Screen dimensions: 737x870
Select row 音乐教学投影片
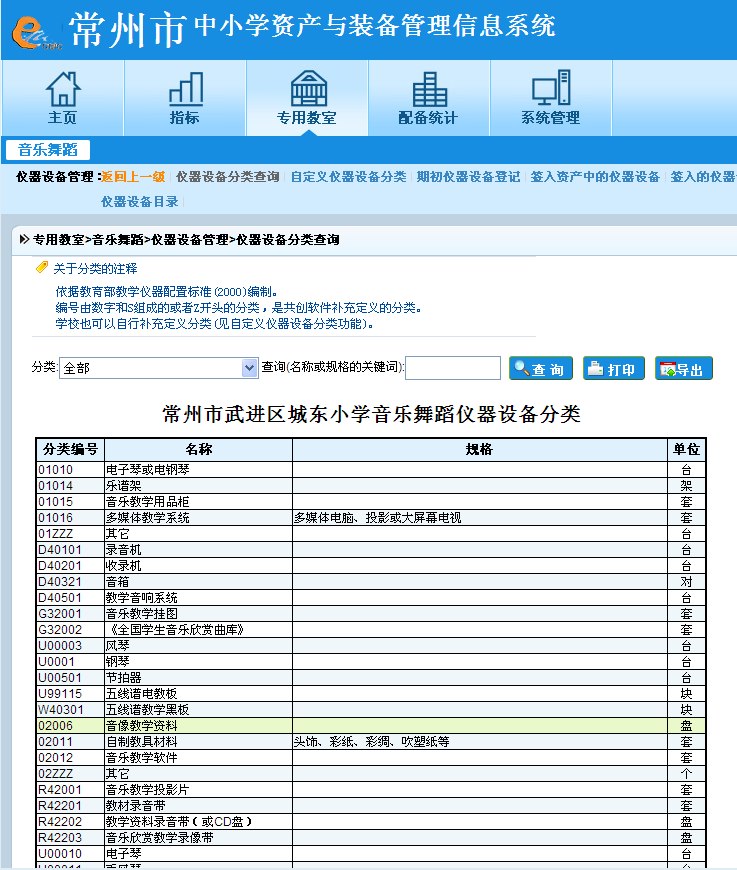(371, 790)
